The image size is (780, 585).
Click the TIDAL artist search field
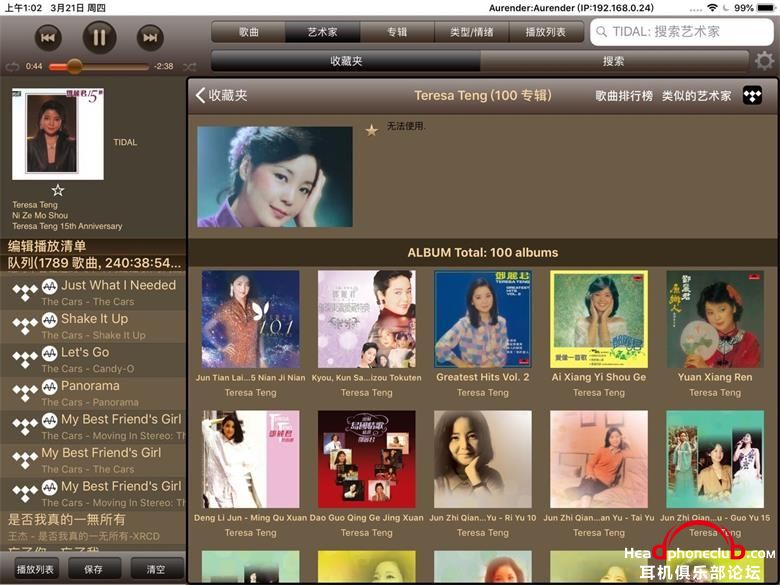pos(682,32)
